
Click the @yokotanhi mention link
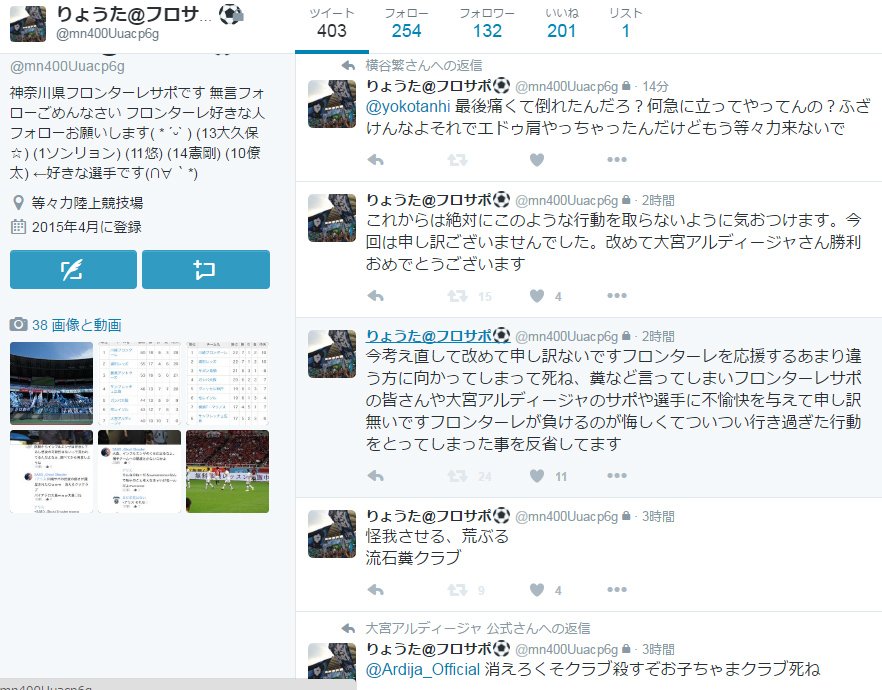(408, 107)
